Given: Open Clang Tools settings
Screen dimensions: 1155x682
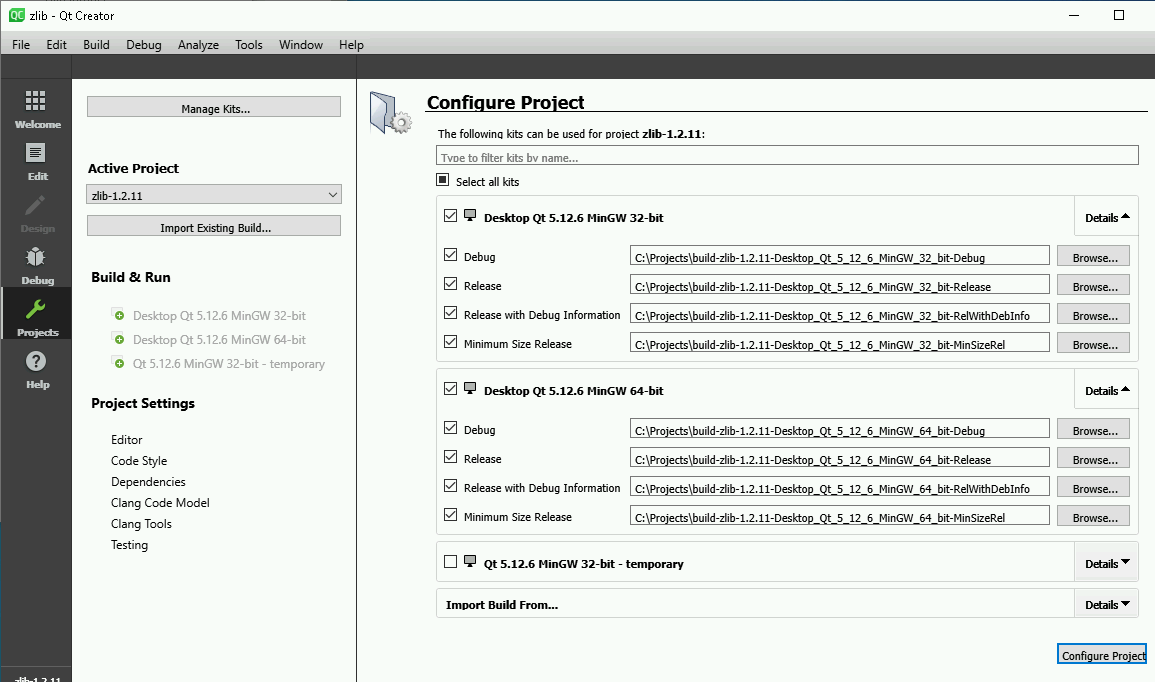Looking at the screenshot, I should pyautogui.click(x=141, y=524).
